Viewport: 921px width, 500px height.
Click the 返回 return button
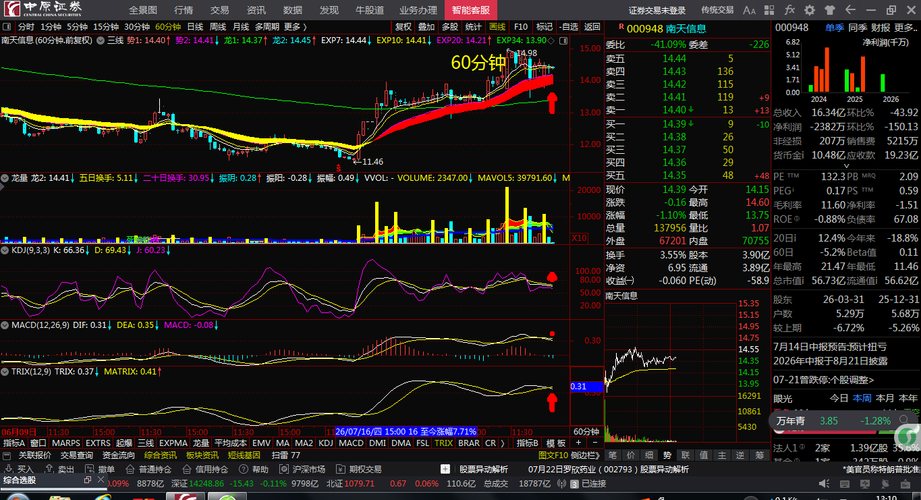[x=591, y=27]
